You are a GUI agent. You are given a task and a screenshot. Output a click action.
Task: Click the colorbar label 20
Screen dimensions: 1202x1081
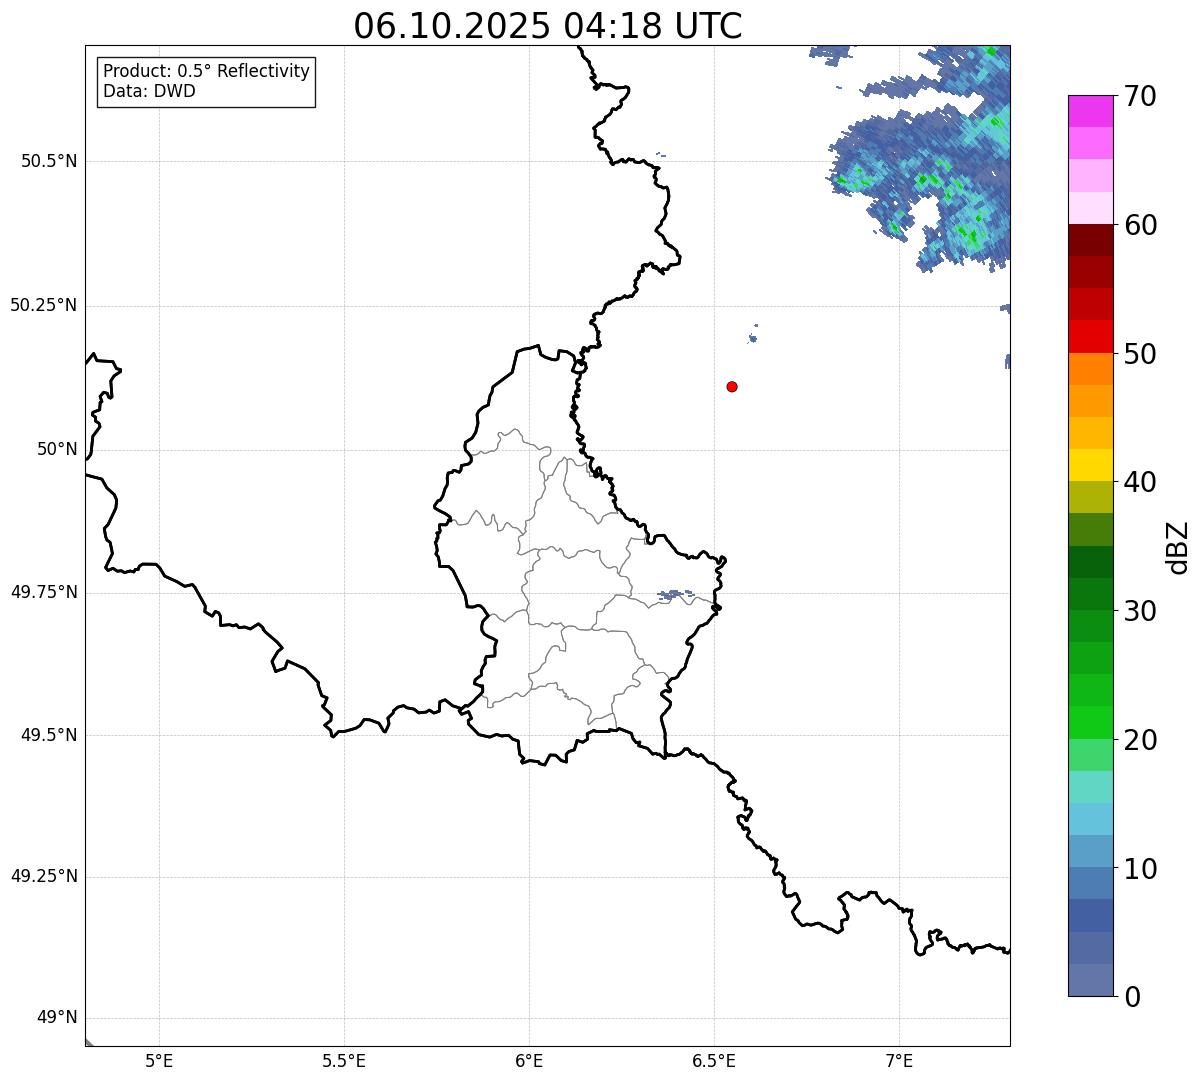click(1140, 740)
